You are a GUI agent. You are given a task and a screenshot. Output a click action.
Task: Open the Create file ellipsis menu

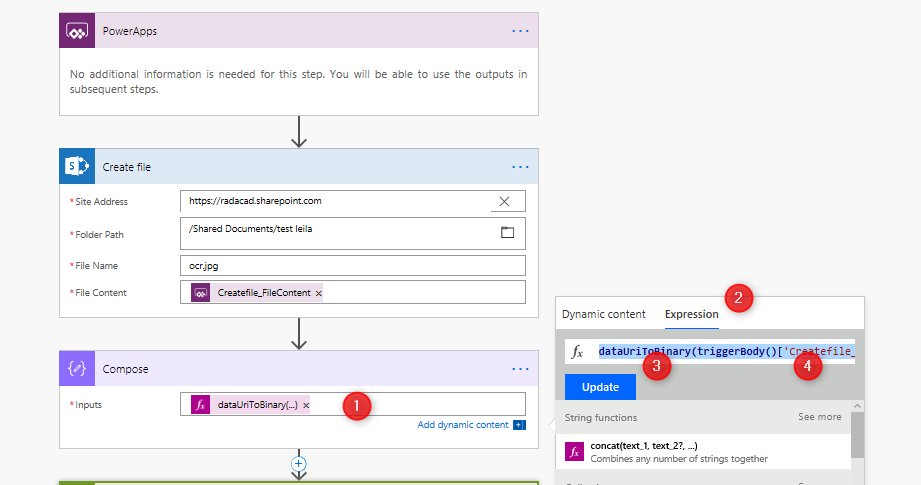(x=520, y=167)
